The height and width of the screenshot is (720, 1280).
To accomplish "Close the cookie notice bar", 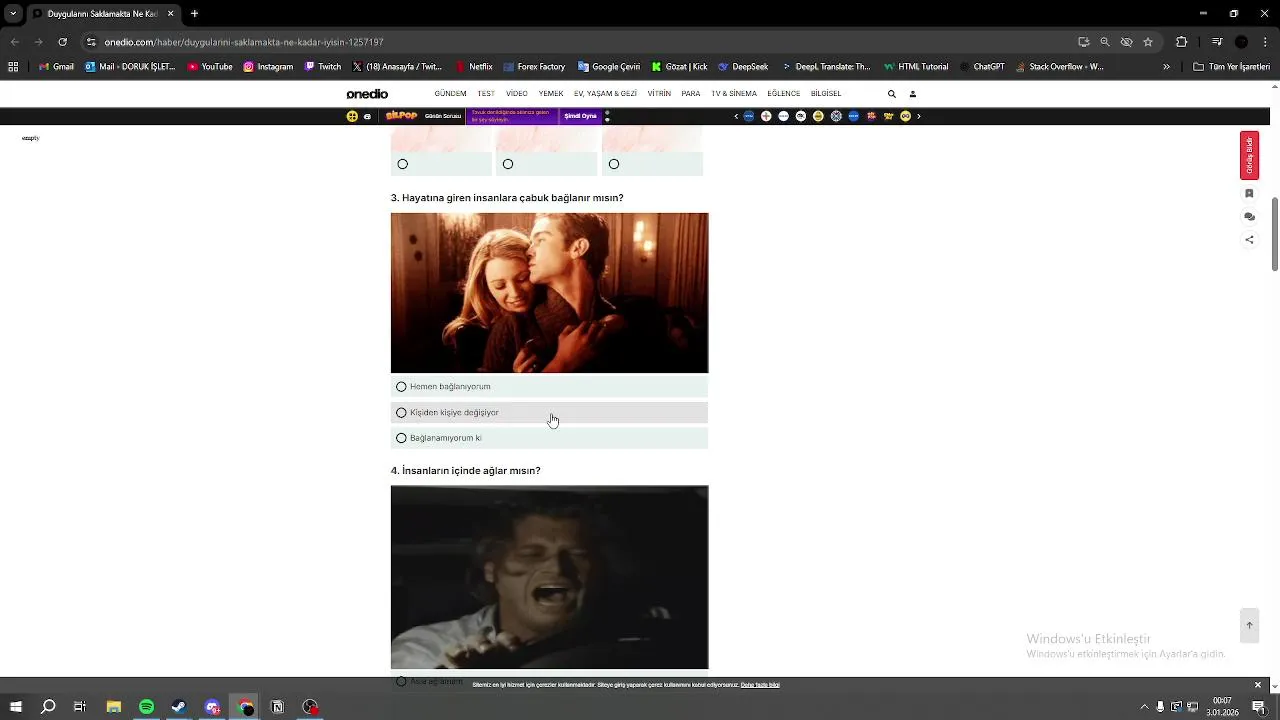I will pos(1257,685).
